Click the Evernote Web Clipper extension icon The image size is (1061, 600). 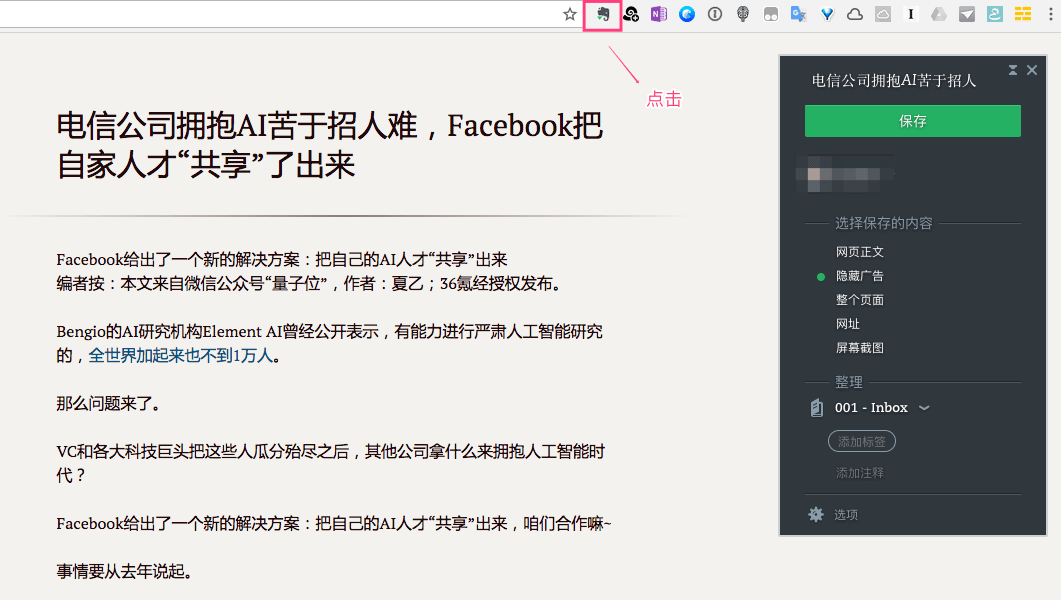[x=603, y=14]
